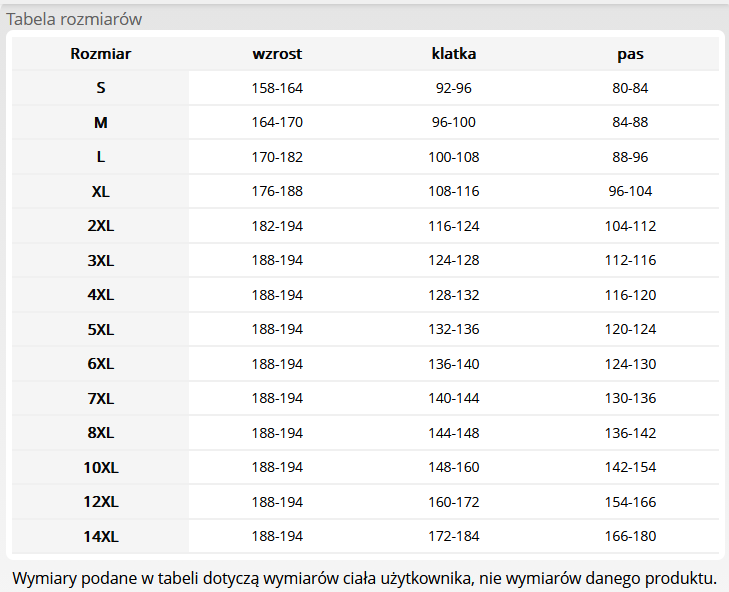
Task: Click the 'Tabela rozmiarów' heading
Action: tap(74, 19)
